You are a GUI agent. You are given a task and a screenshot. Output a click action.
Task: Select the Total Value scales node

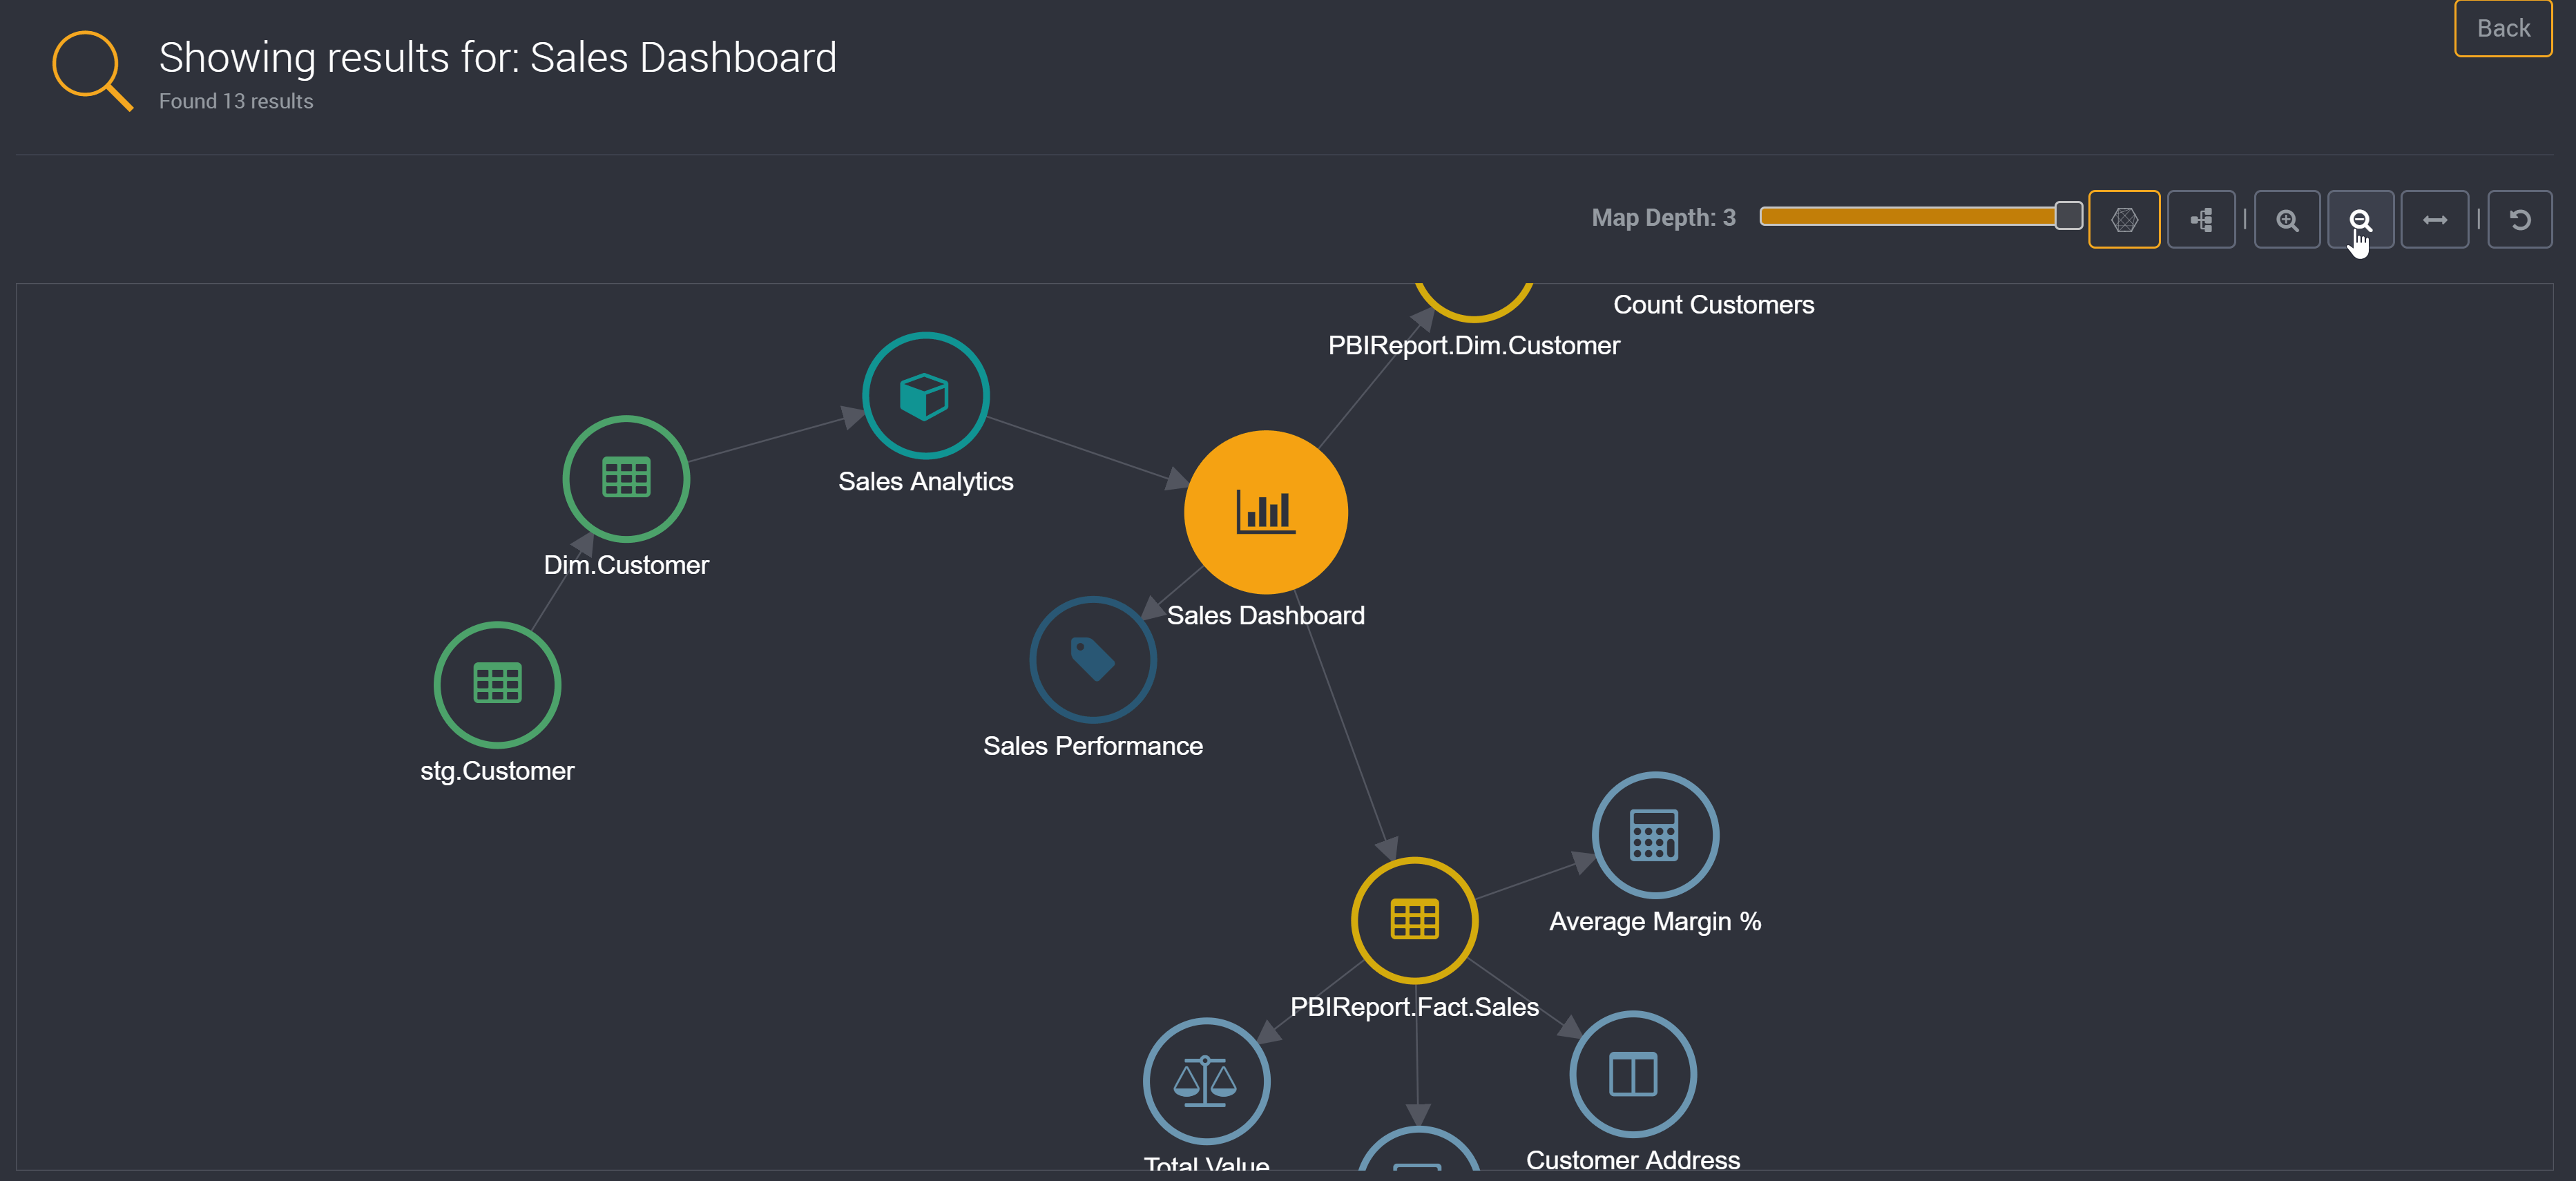[x=1206, y=1081]
